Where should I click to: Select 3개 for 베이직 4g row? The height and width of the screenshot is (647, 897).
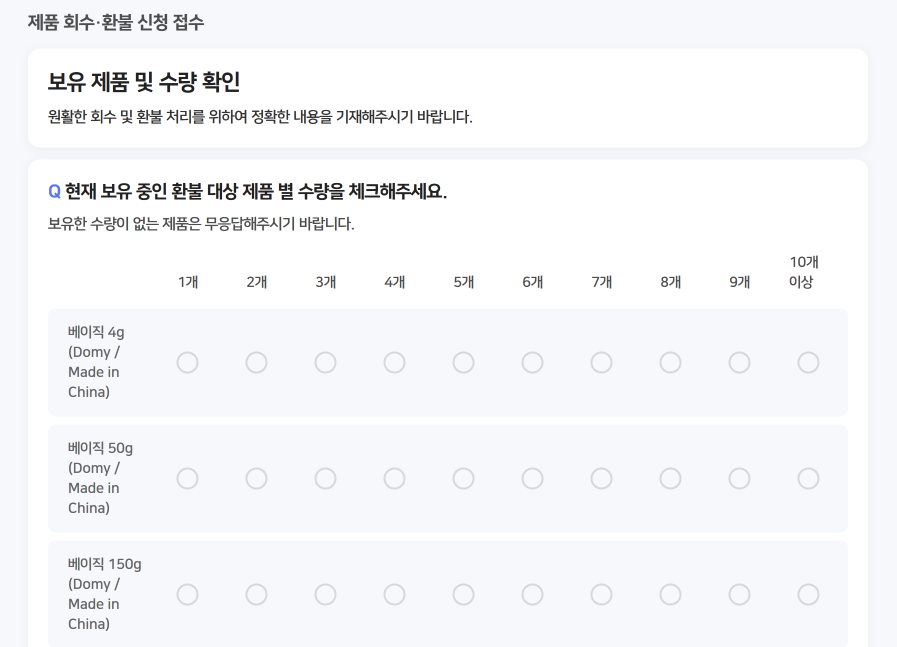325,363
